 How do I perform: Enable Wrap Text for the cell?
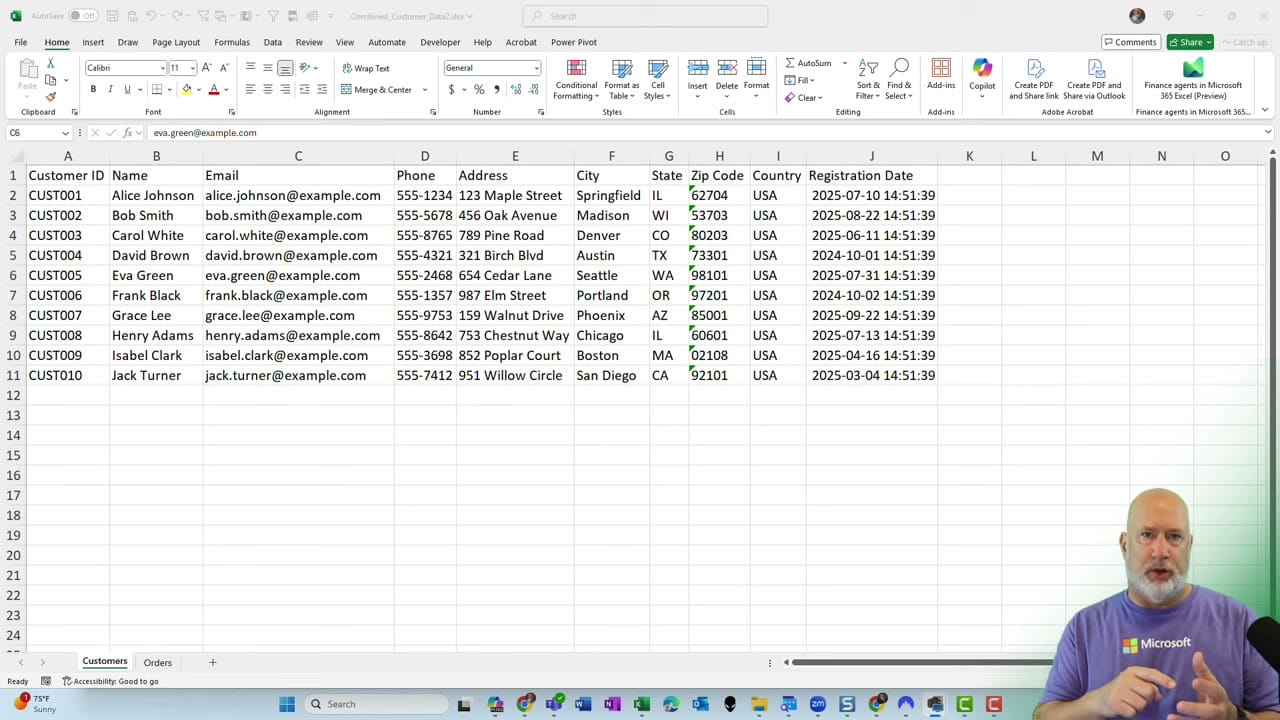tap(366, 68)
